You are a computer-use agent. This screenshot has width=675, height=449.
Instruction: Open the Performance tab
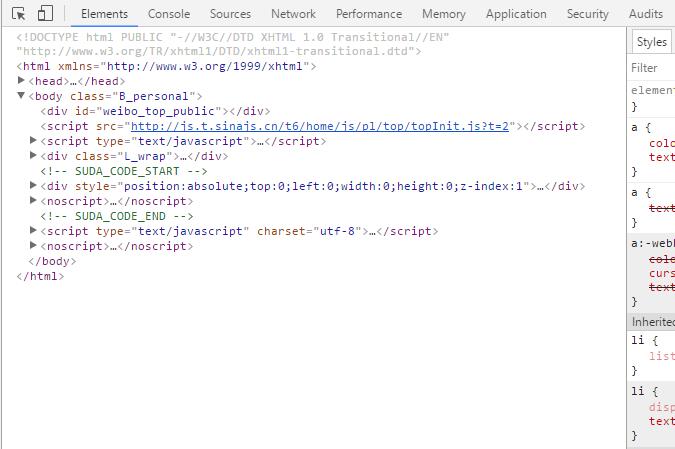pos(369,14)
